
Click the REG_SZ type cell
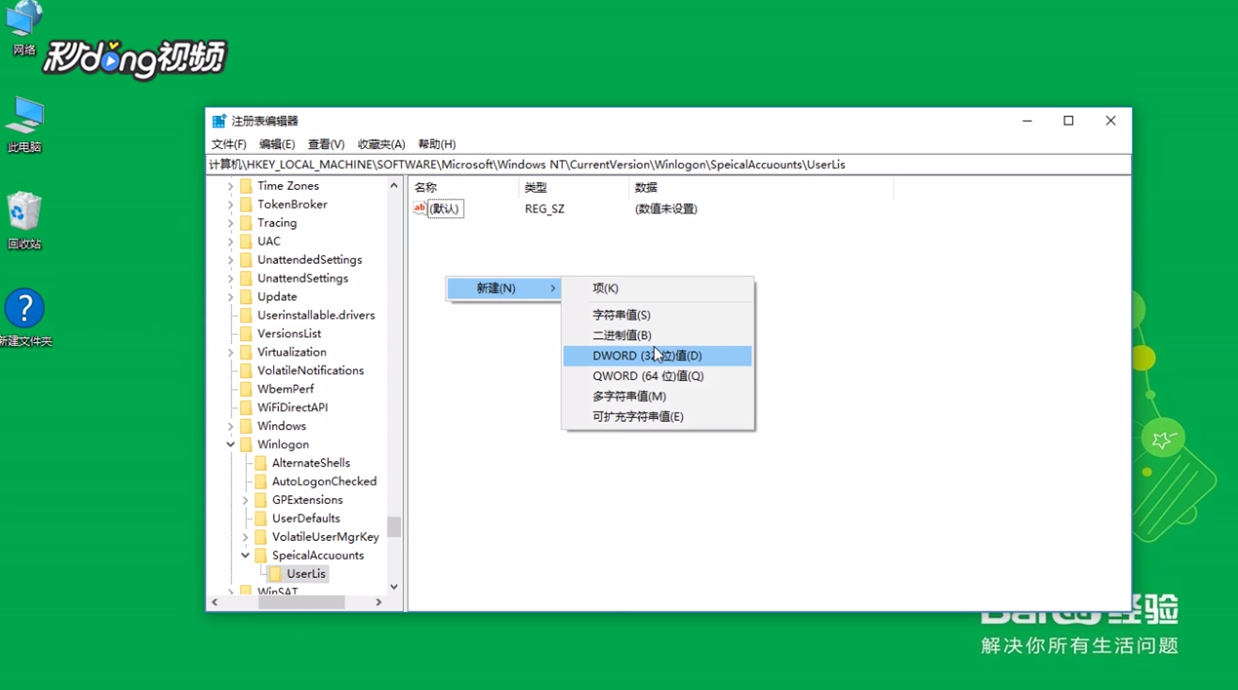[x=545, y=209]
